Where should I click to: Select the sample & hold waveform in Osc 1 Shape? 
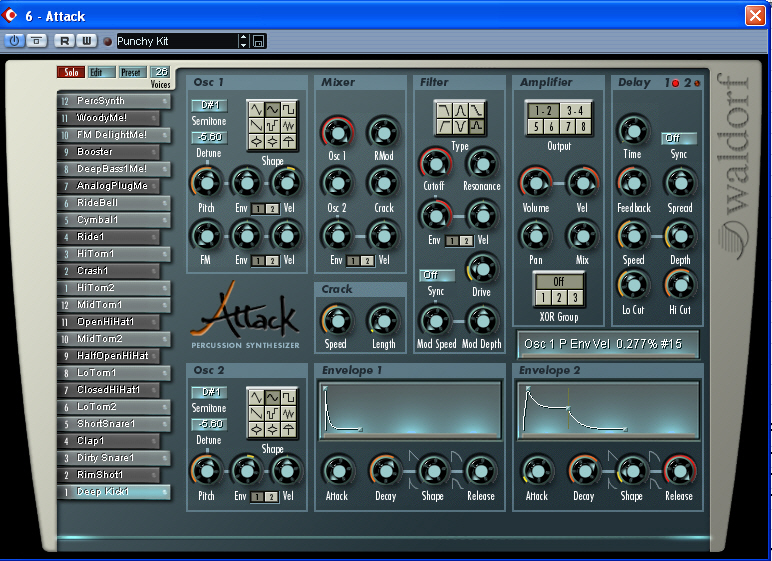coord(272,126)
